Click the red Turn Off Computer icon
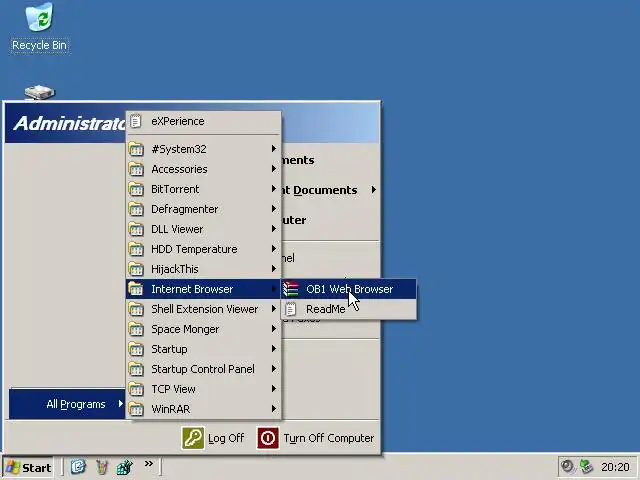Viewport: 640px width, 480px height. pos(268,438)
